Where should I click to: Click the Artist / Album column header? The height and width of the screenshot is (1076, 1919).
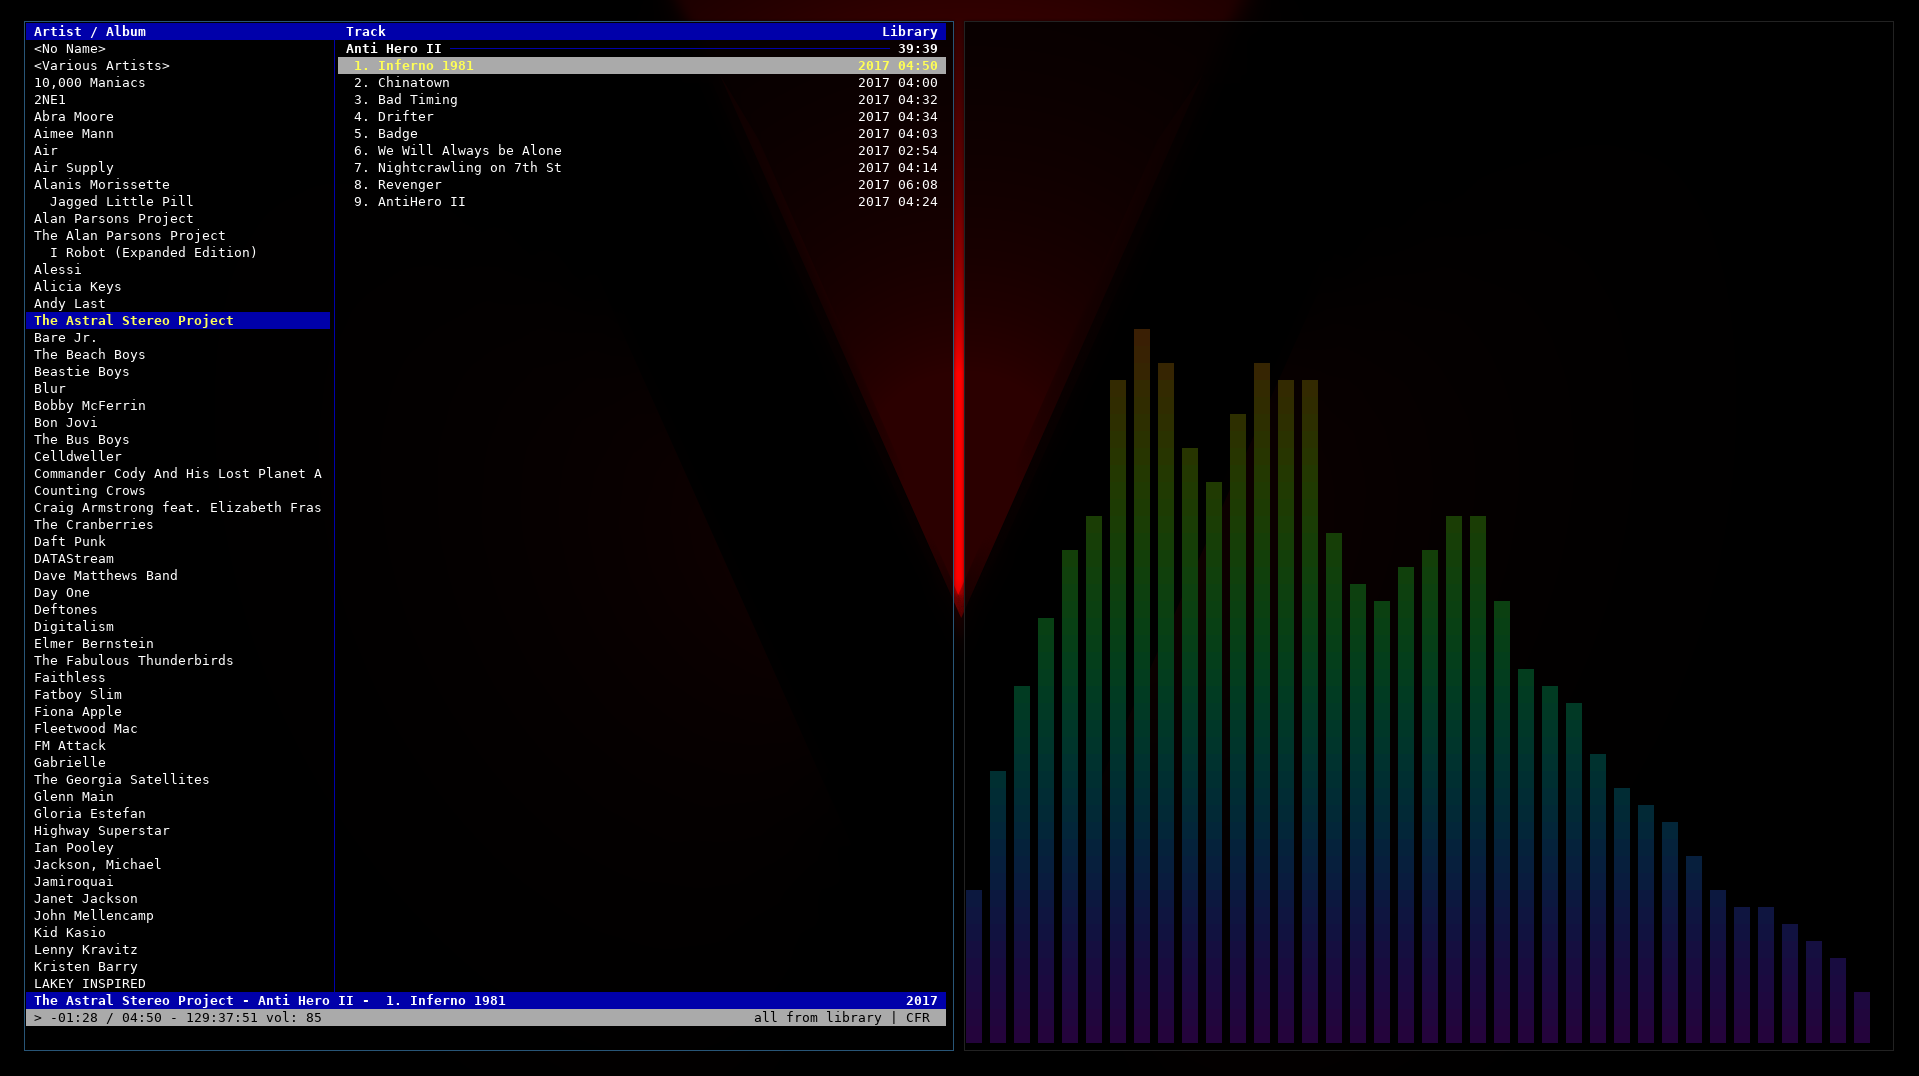[x=90, y=32]
